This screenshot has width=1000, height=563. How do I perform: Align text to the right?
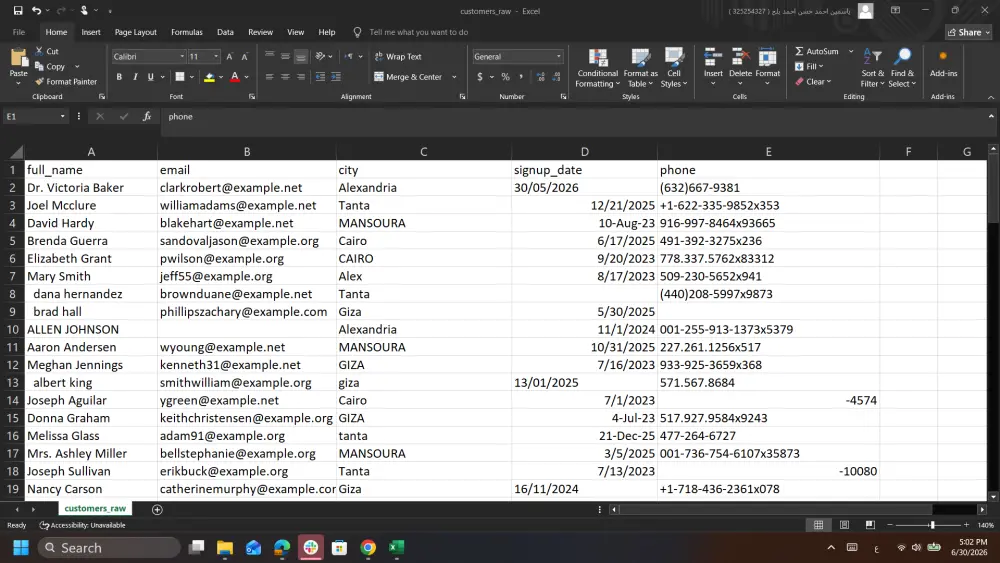[301, 77]
